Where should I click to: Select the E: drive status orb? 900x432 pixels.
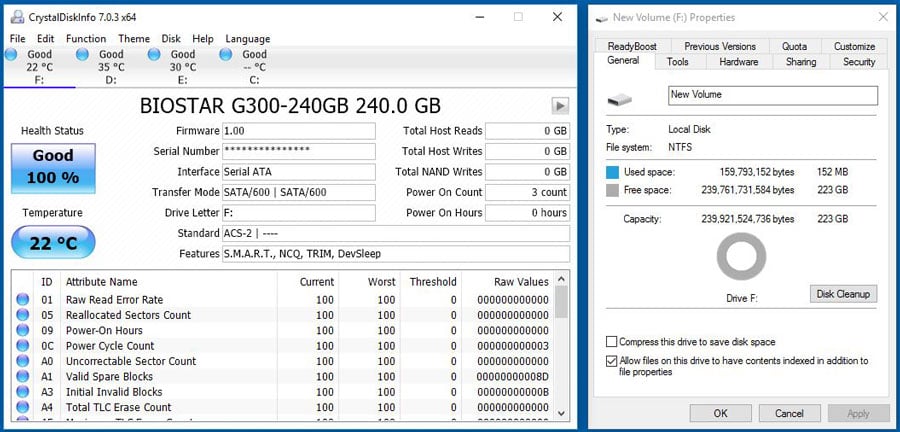click(x=154, y=55)
